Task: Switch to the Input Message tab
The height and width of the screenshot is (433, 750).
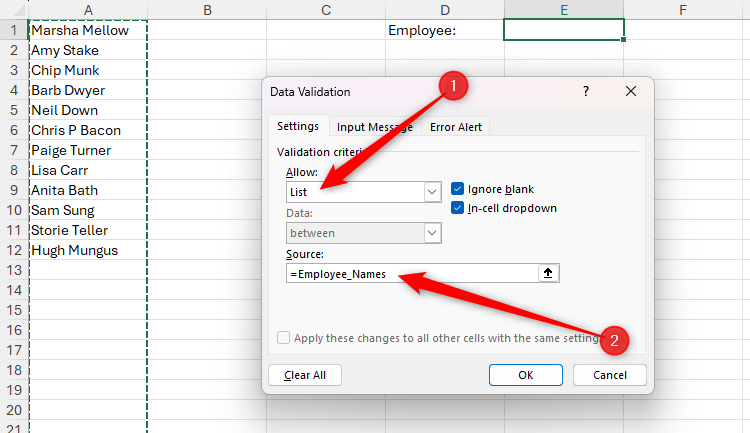Action: click(374, 127)
